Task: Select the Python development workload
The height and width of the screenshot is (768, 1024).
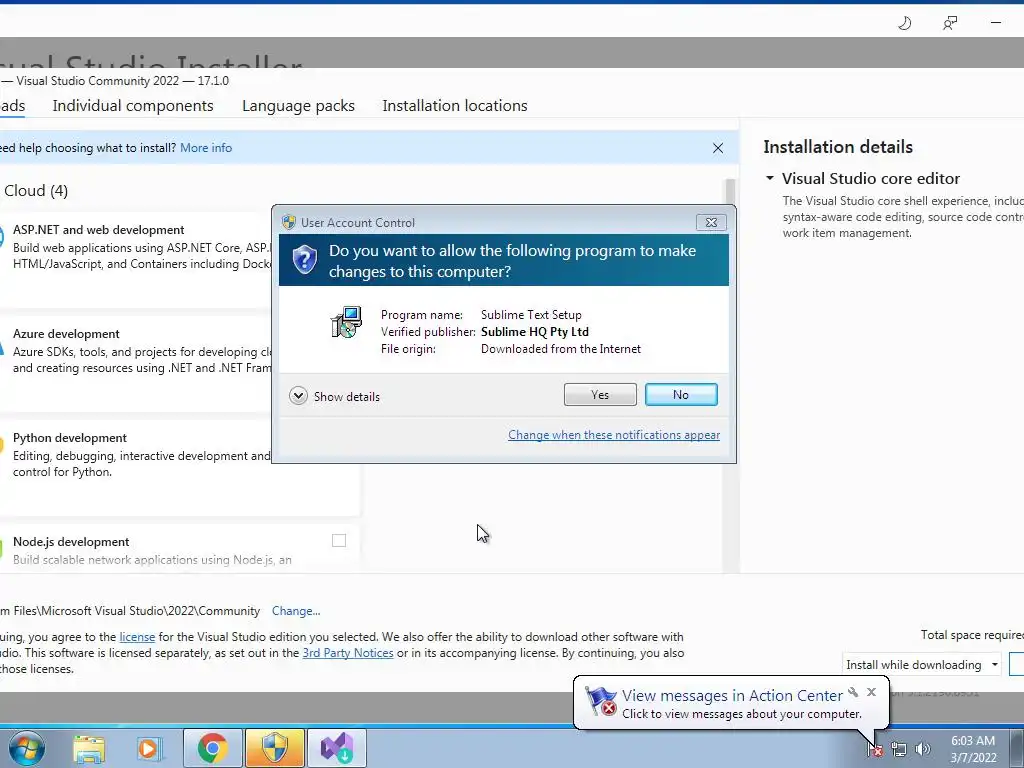Action: pyautogui.click(x=70, y=438)
